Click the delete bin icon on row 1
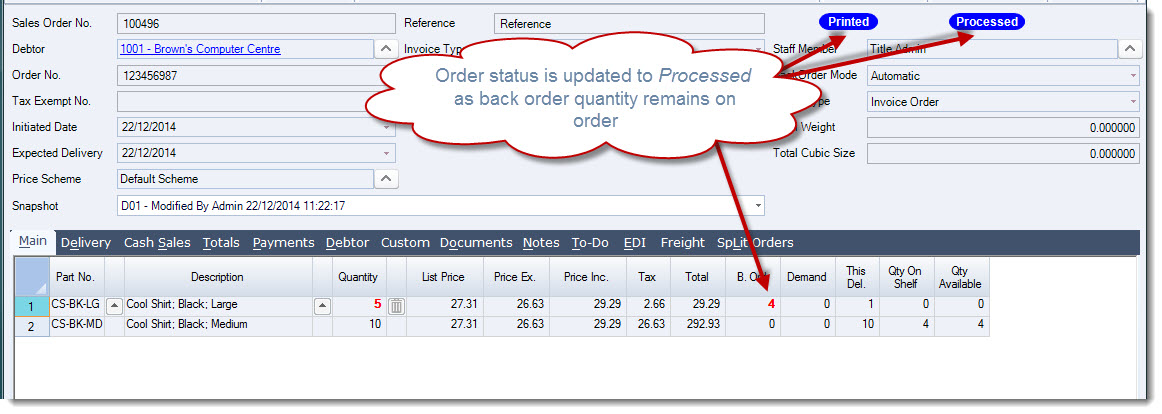 (396, 304)
